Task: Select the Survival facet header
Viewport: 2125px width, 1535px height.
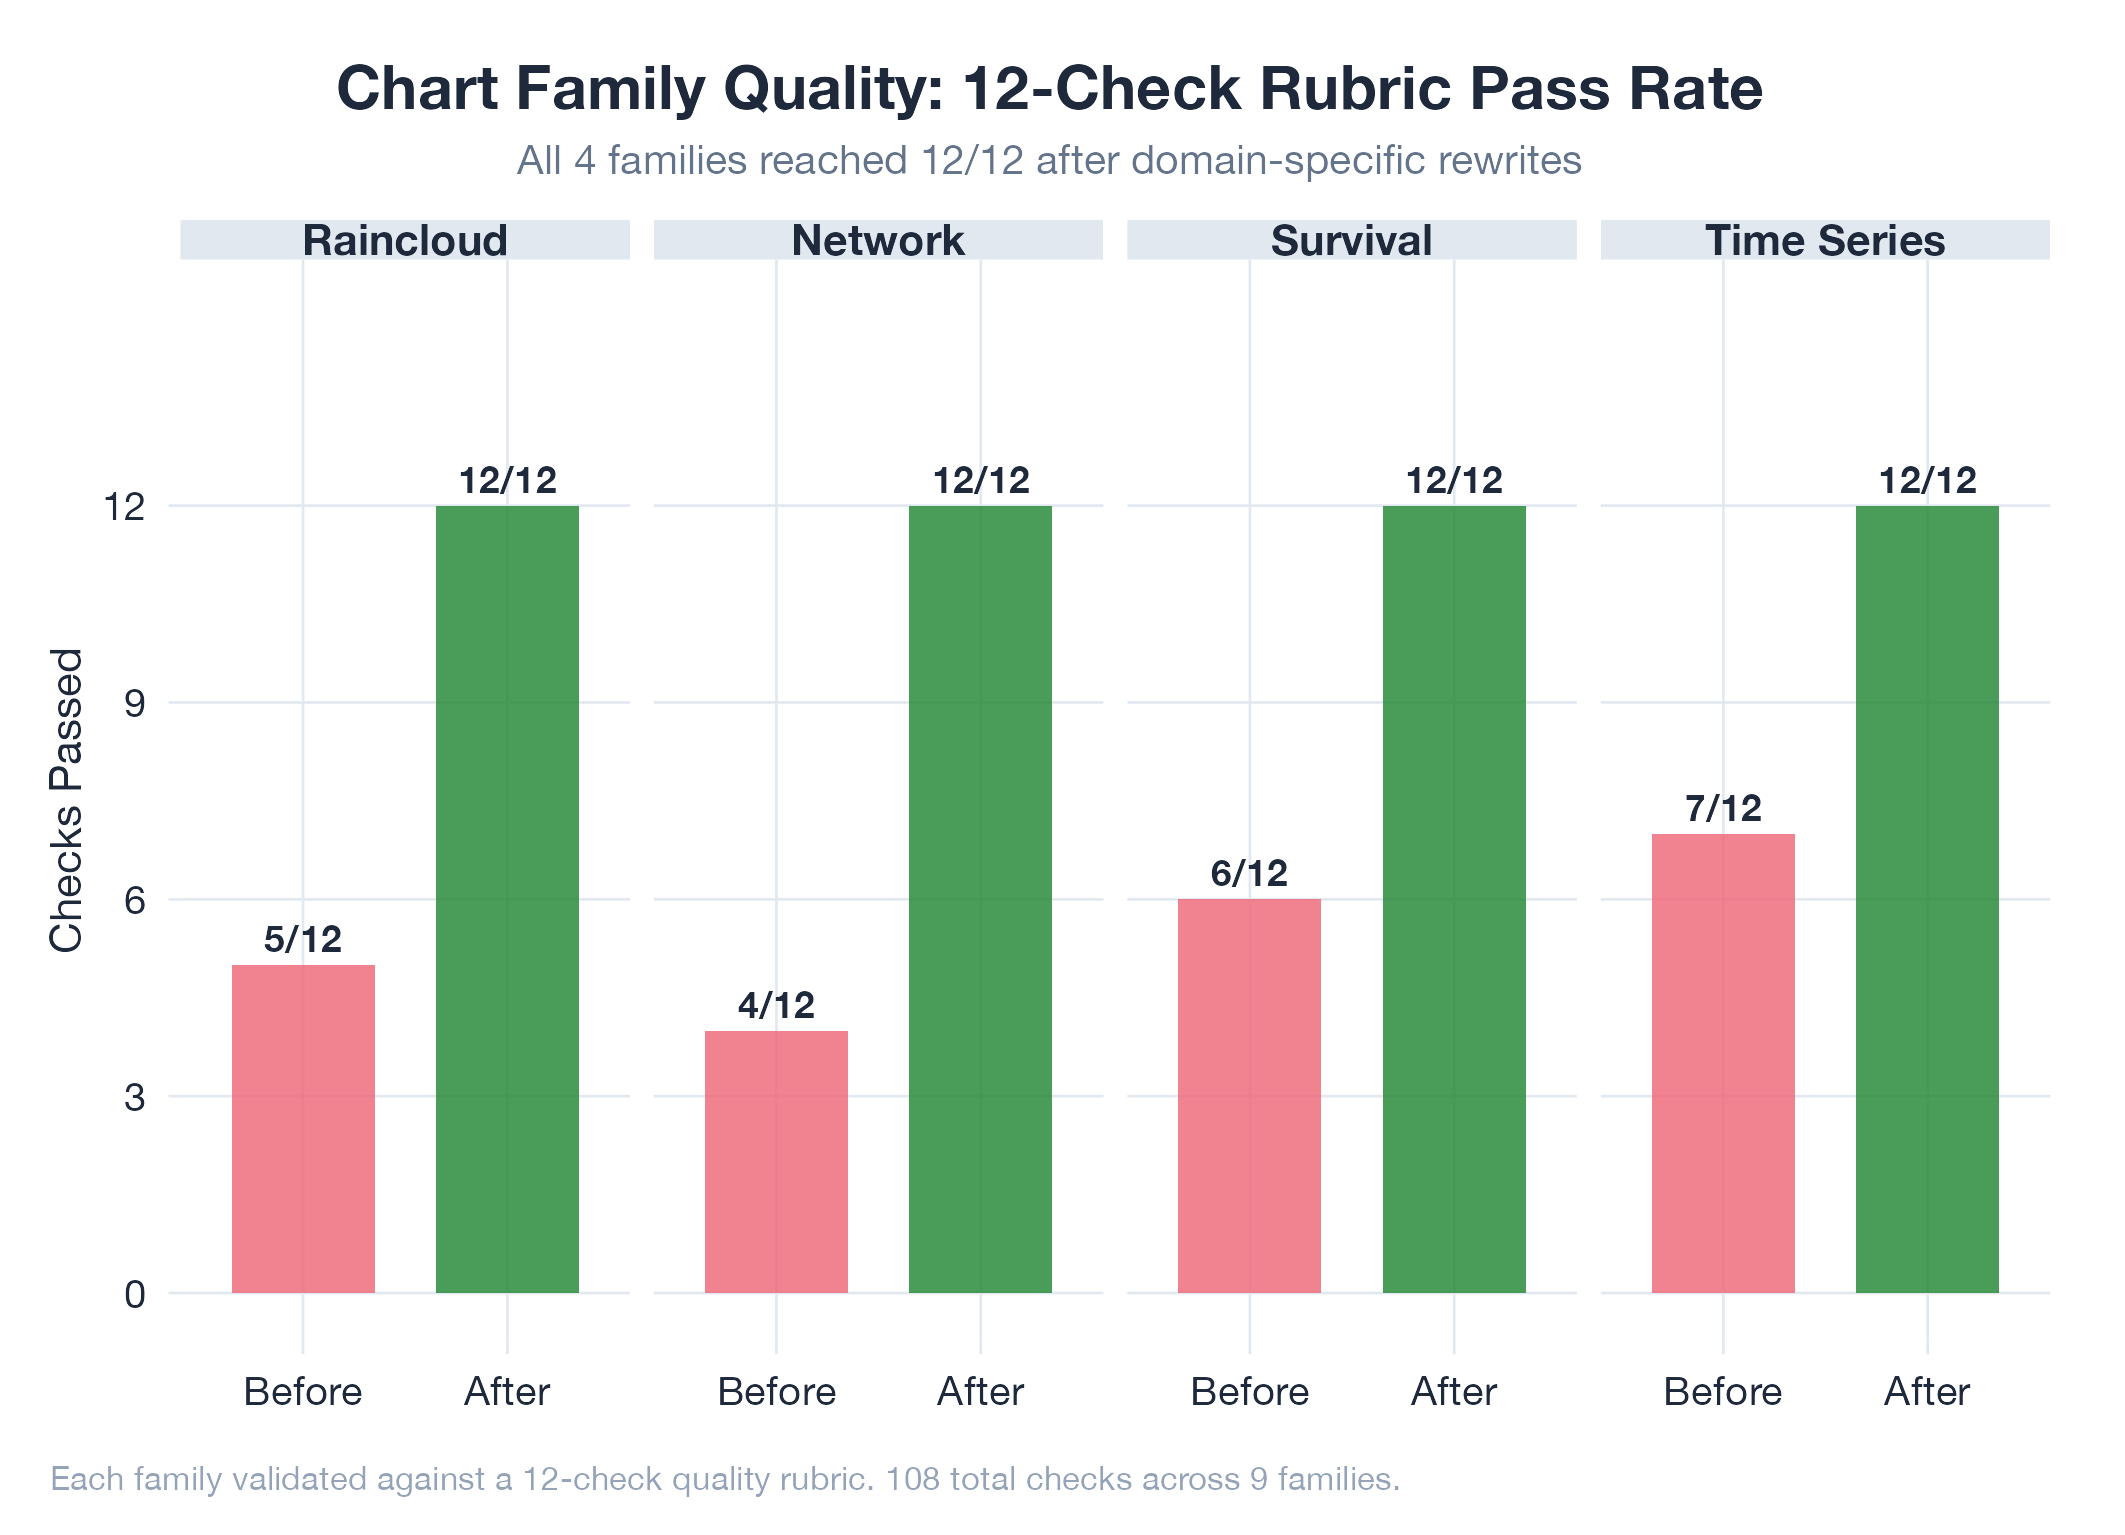Action: (x=1351, y=240)
